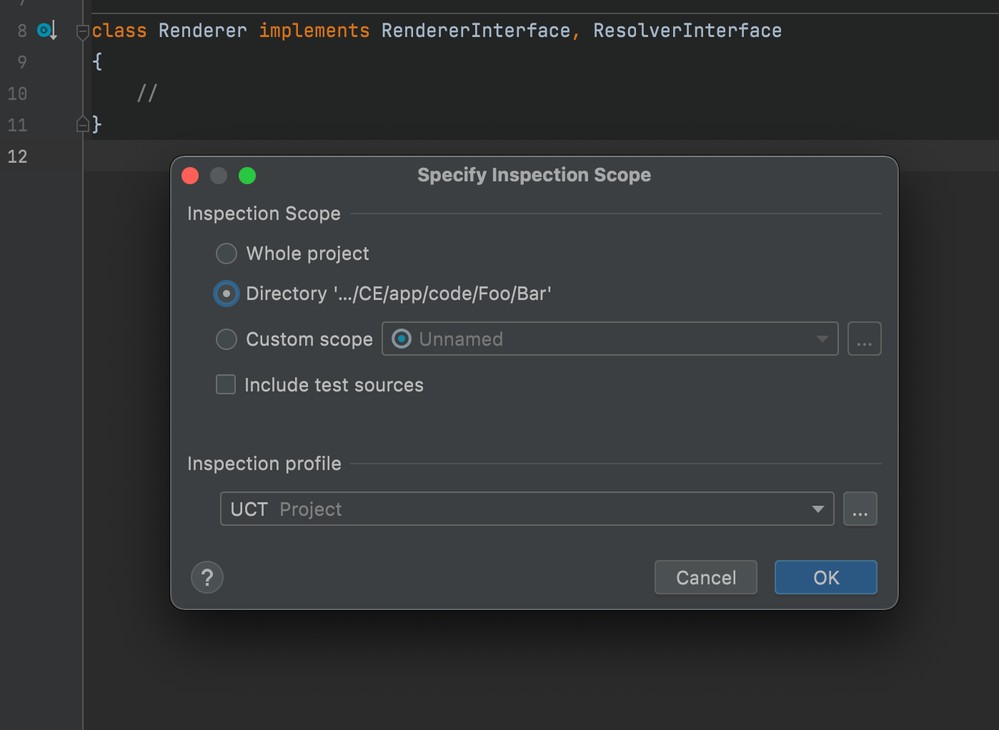Close the Specify Inspection Scope dialog
This screenshot has width=999, height=730.
tap(190, 176)
